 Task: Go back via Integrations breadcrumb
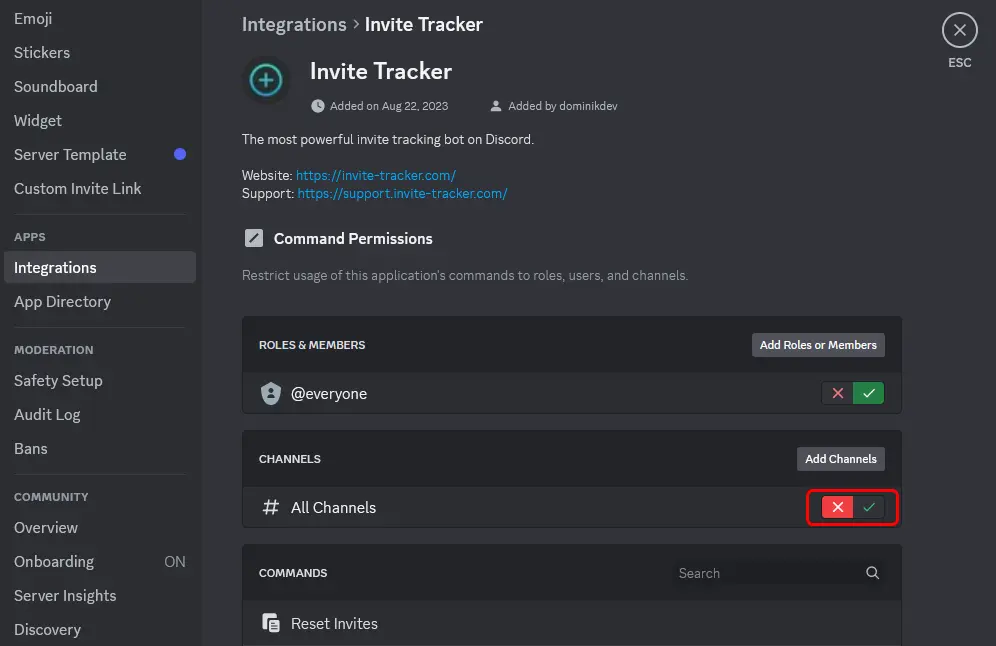point(294,24)
